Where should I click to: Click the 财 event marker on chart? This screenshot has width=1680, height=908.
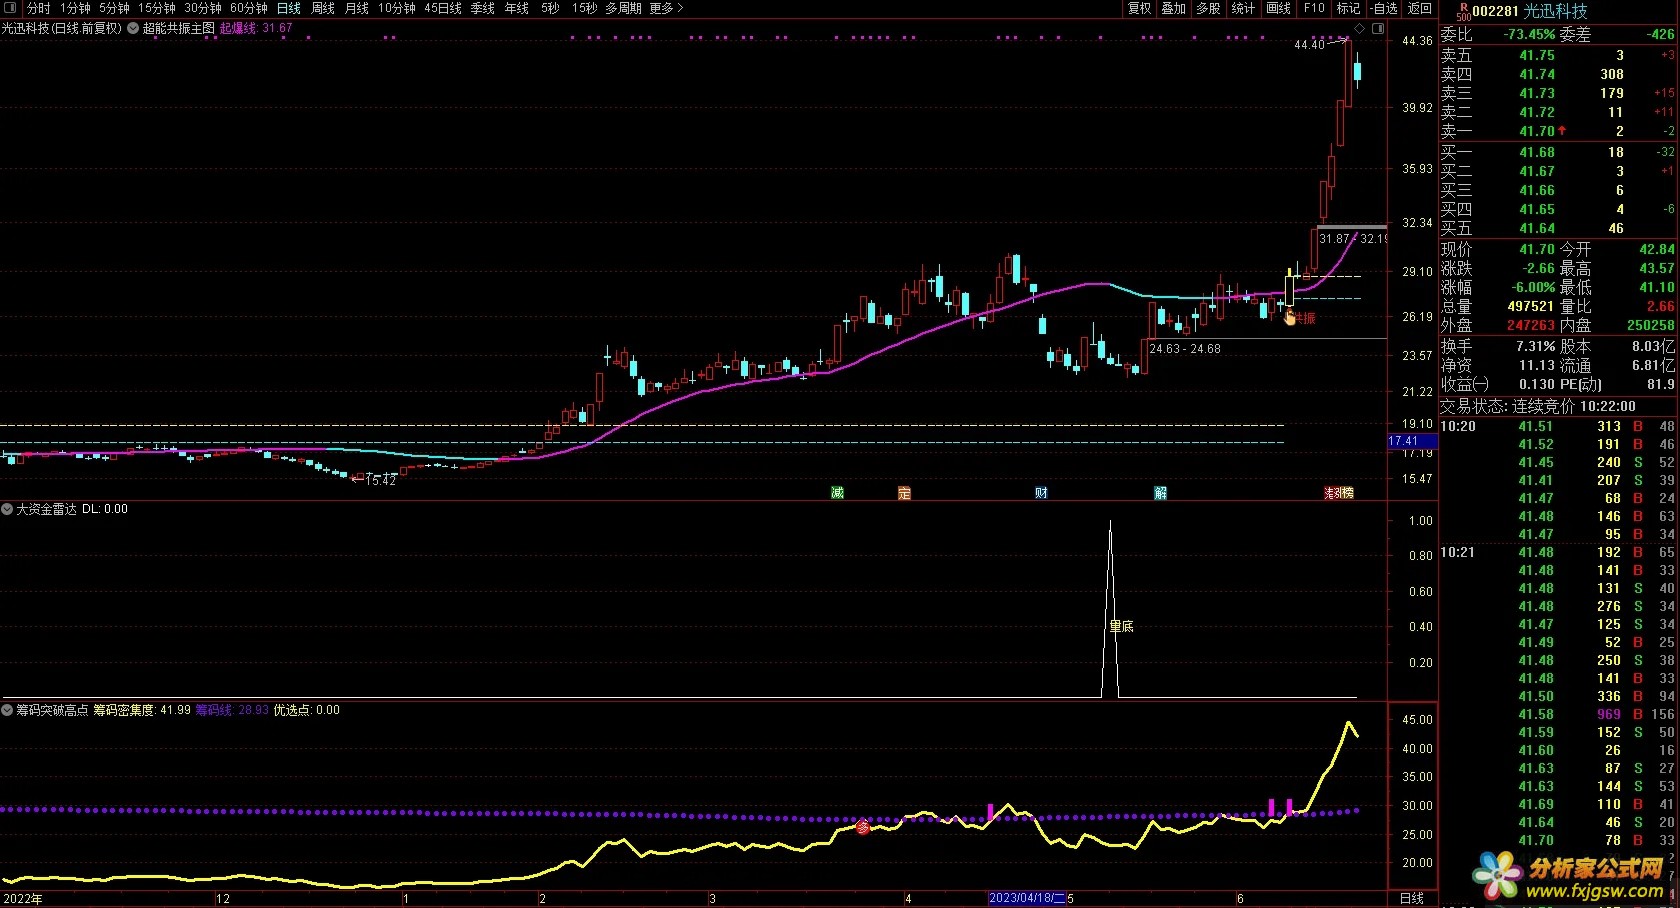point(1041,493)
